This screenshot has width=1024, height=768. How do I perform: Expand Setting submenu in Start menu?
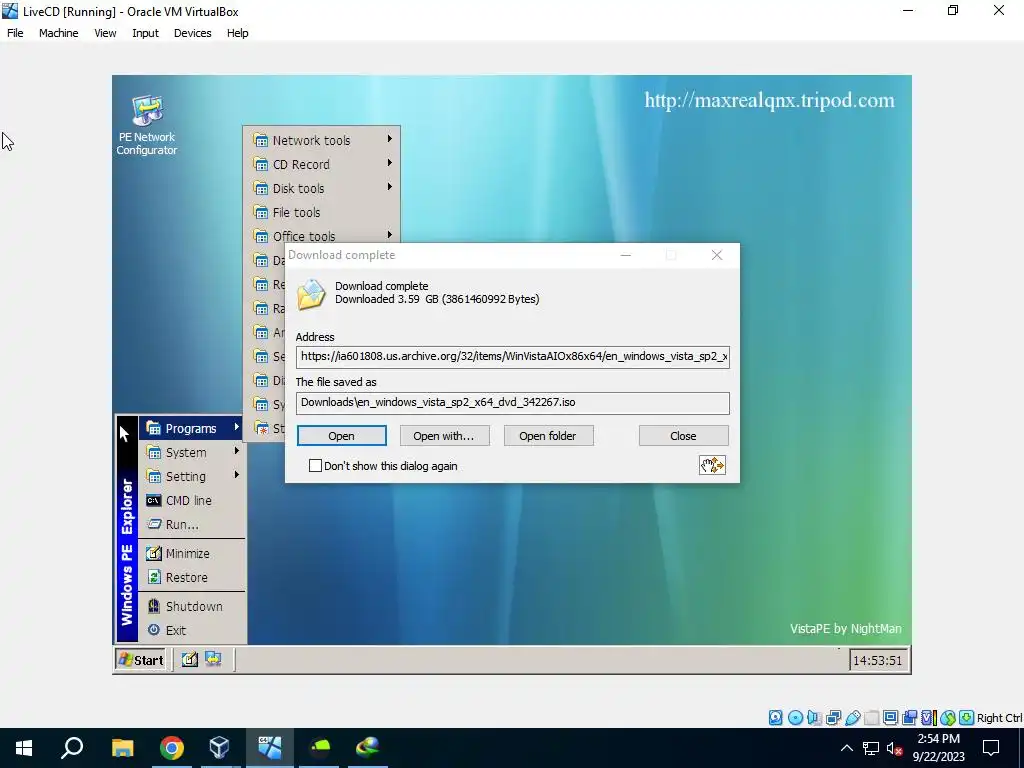192,476
